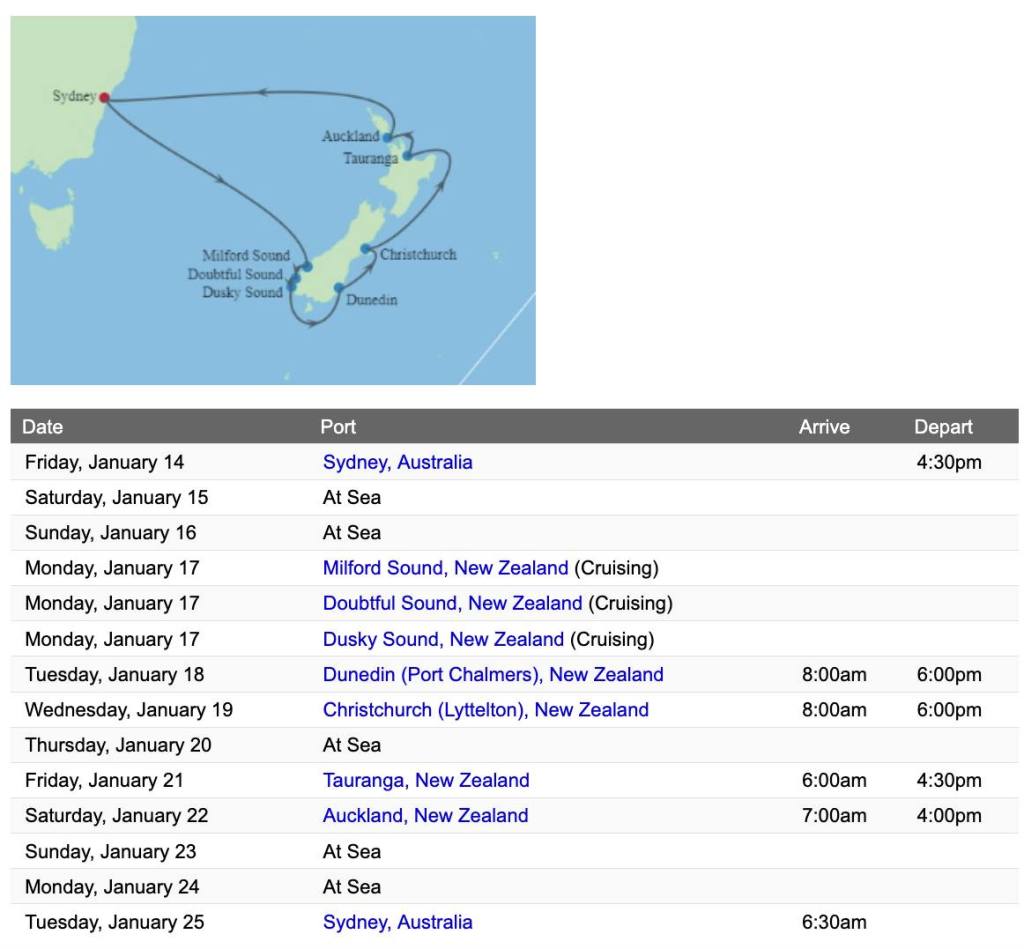The image size is (1024, 949).
Task: Click the Christchurch dot on the map
Action: [x=366, y=249]
